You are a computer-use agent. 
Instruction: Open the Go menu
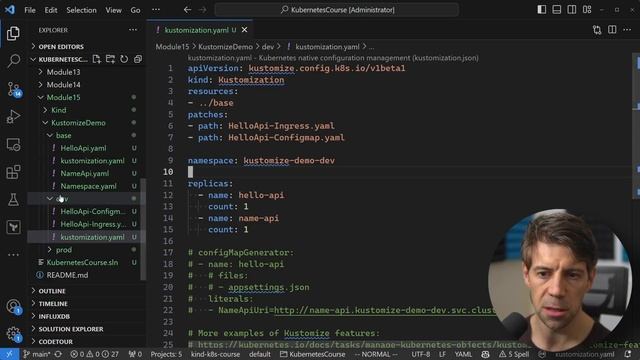point(135,10)
